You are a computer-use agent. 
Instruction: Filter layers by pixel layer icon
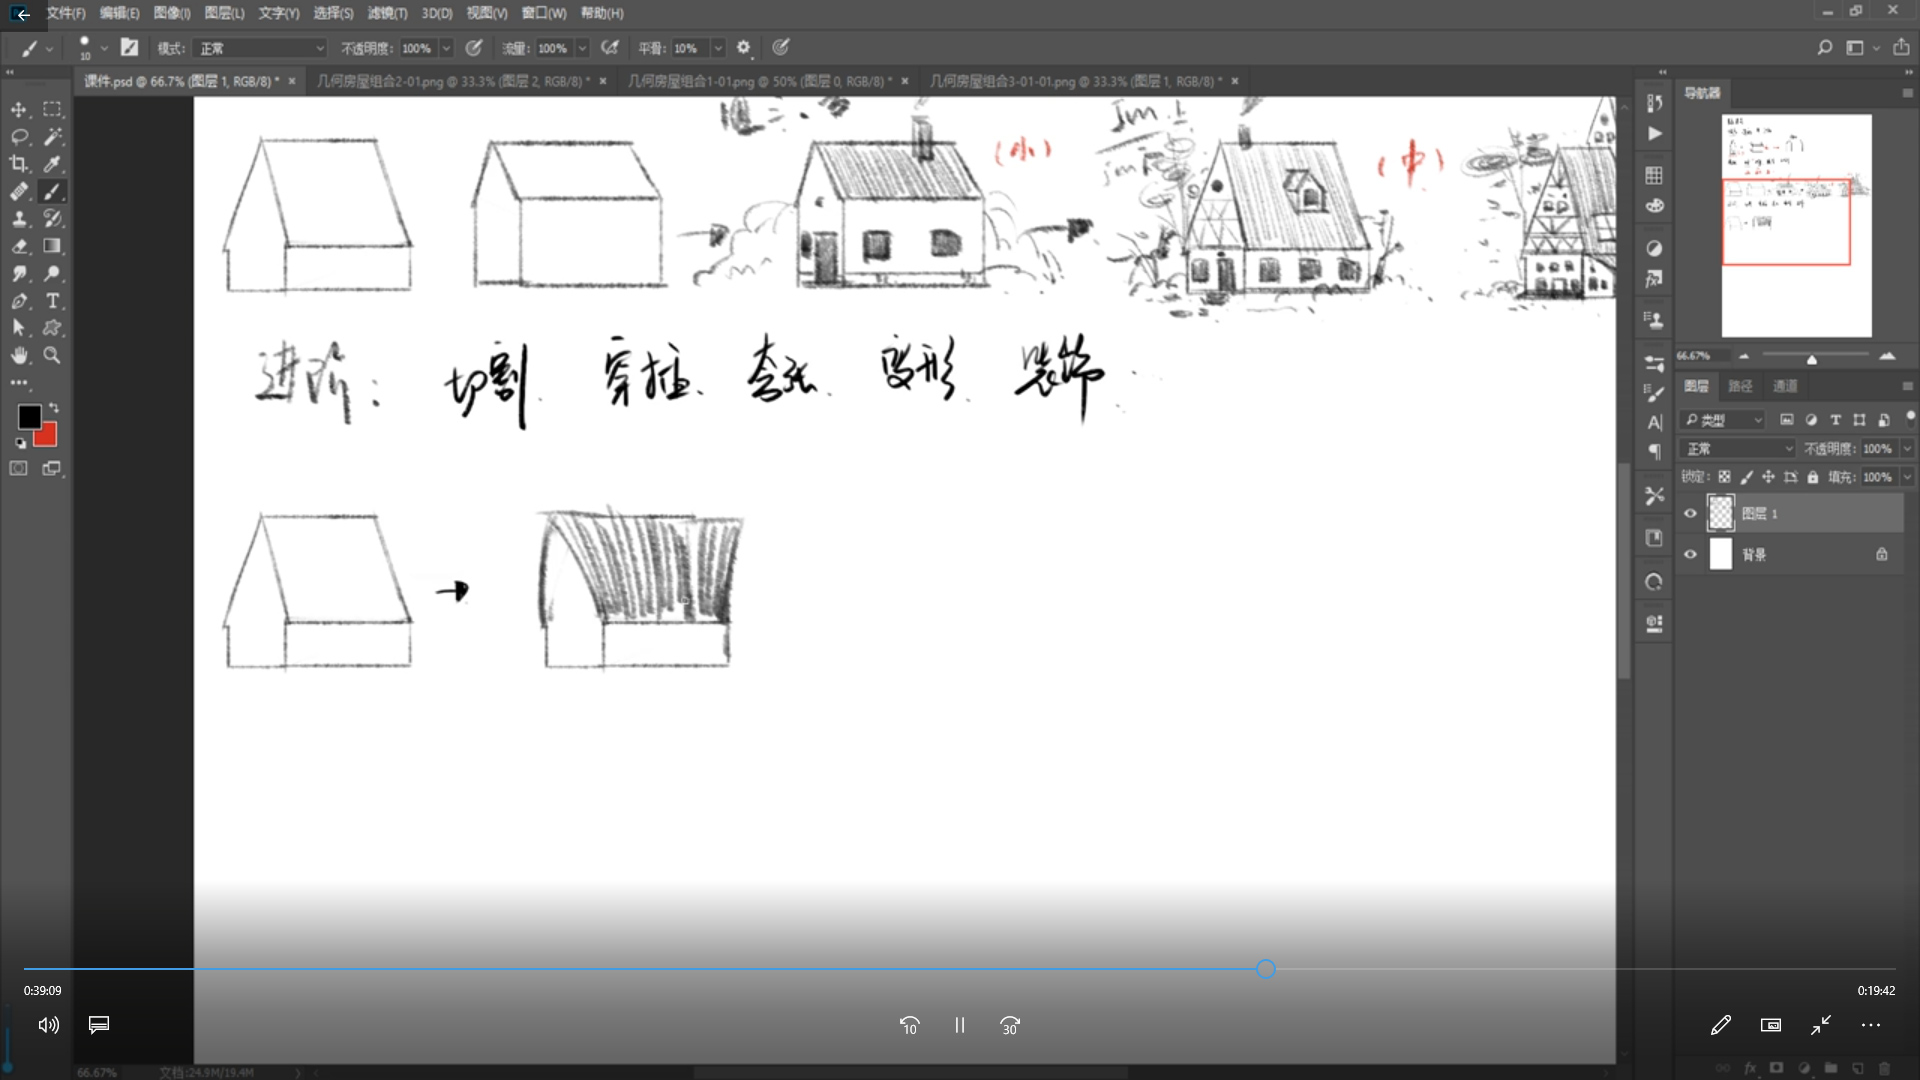click(1786, 420)
